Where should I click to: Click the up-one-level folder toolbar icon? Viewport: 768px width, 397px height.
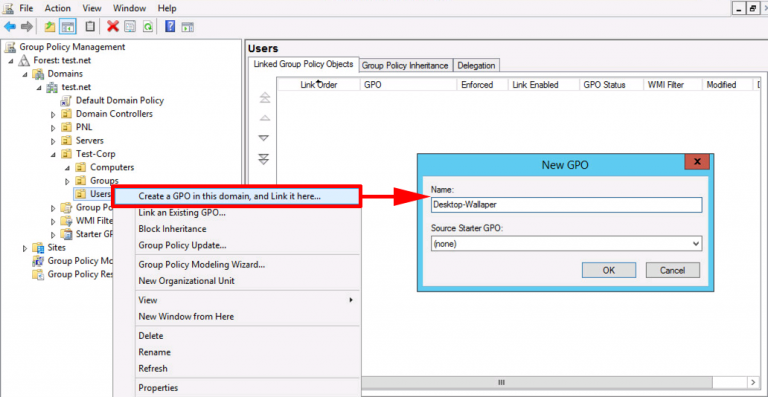pos(50,26)
